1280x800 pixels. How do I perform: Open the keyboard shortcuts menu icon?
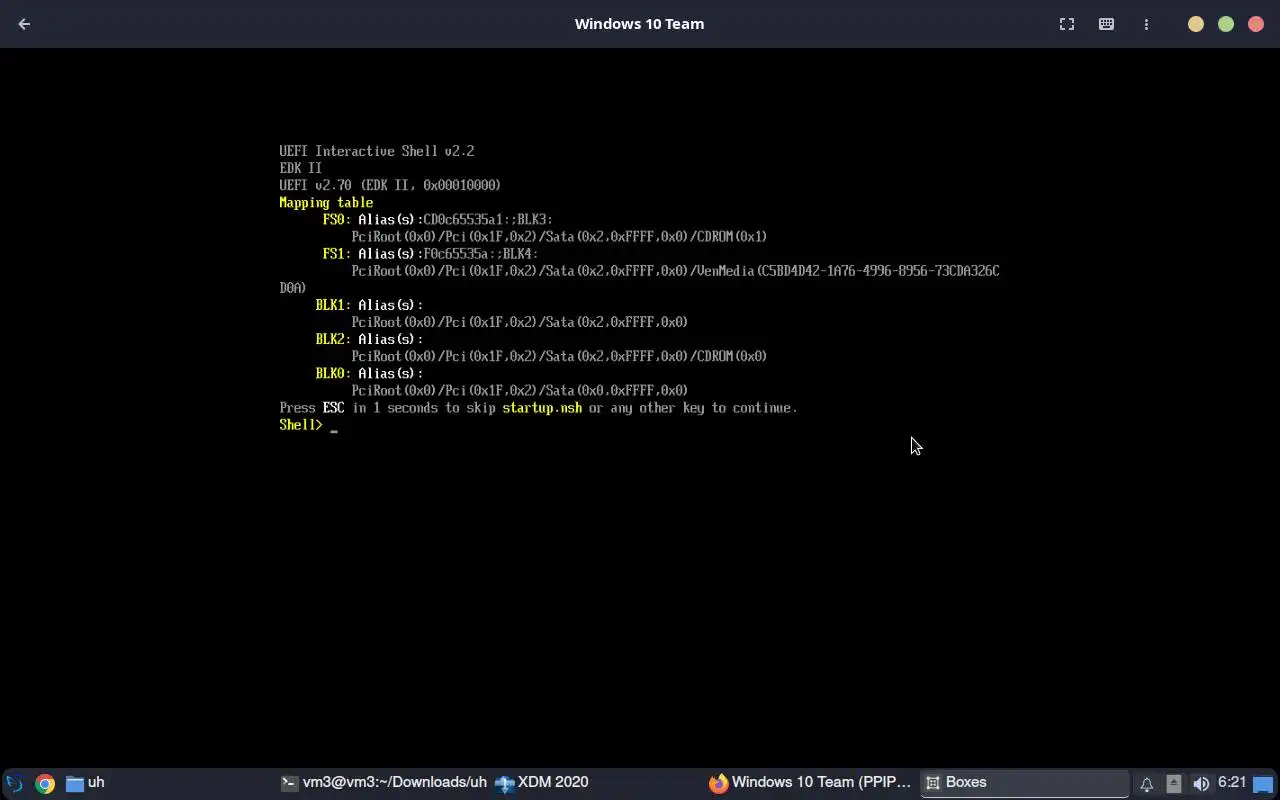1106,24
